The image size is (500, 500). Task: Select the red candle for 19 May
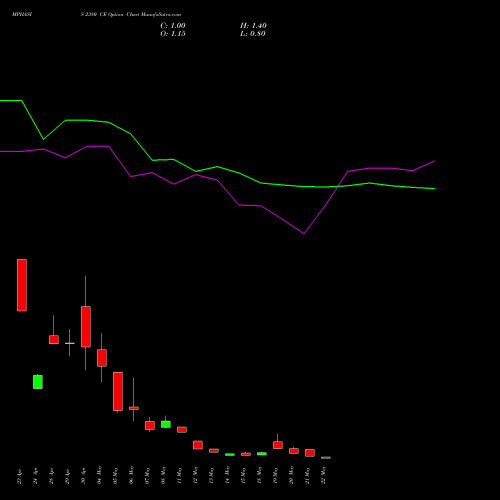(278, 445)
